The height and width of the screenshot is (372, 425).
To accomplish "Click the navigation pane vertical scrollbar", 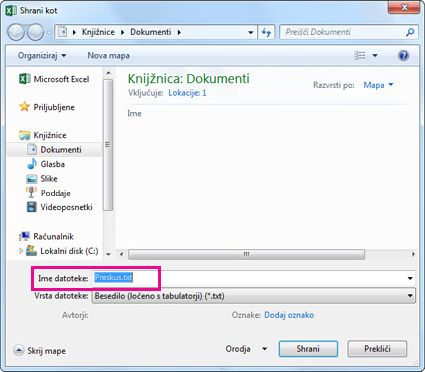I will click(108, 145).
